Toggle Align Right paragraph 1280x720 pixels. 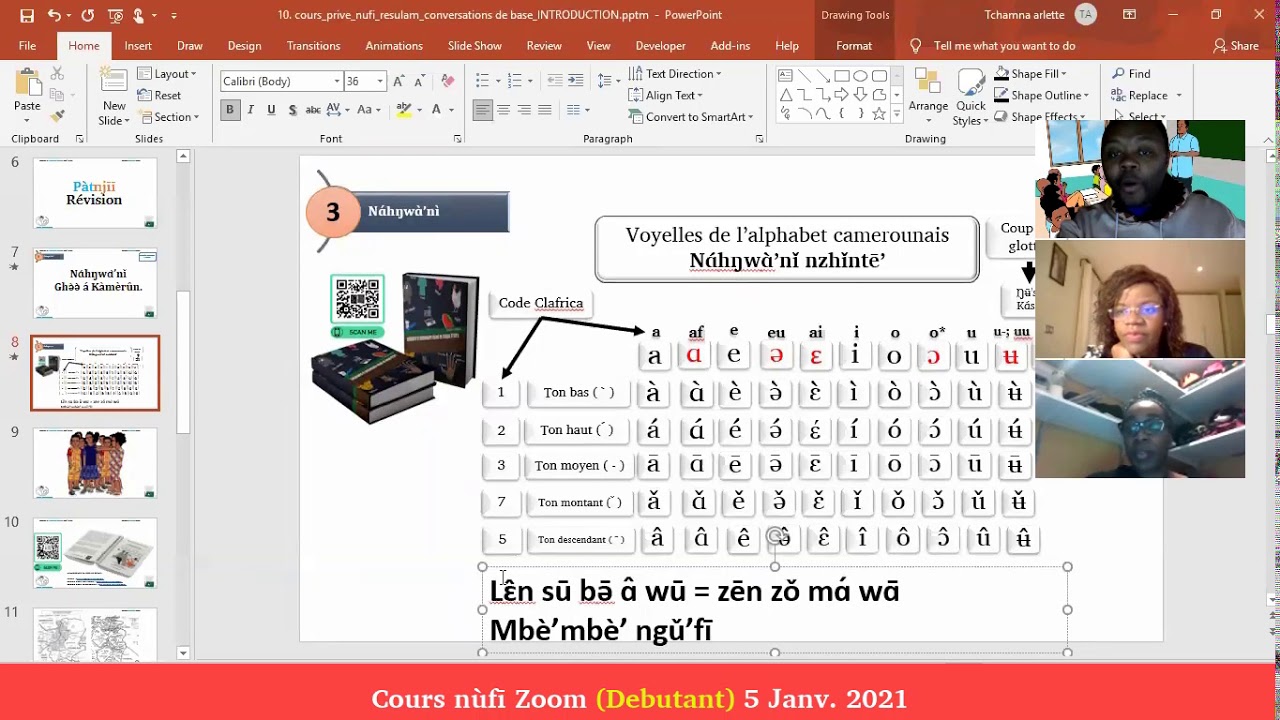[524, 110]
